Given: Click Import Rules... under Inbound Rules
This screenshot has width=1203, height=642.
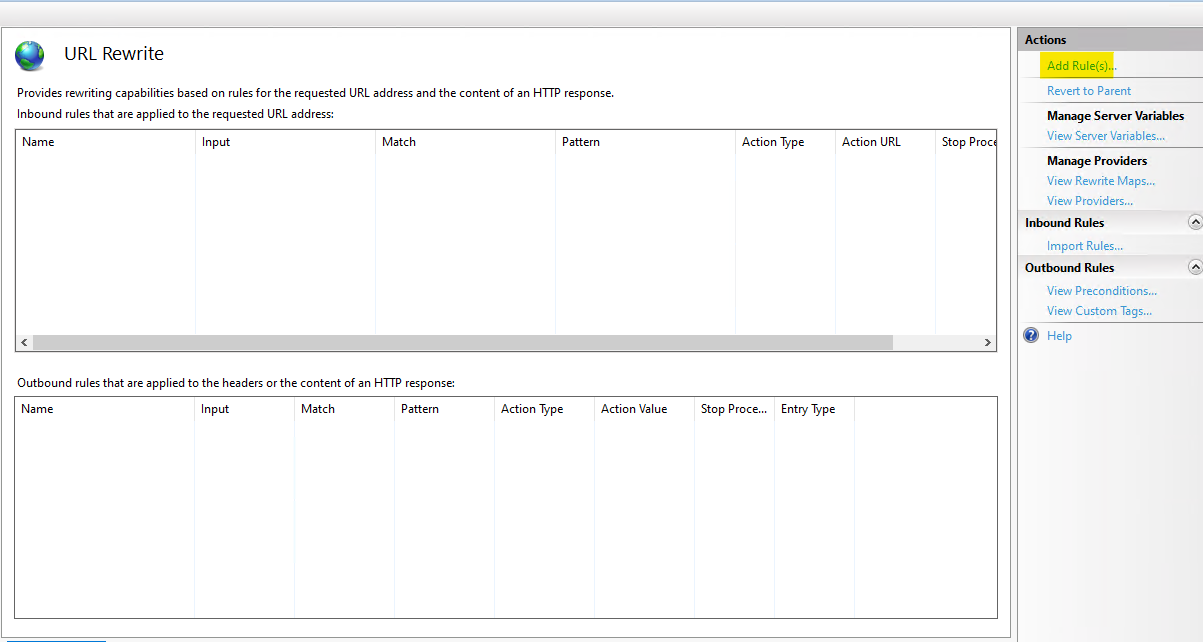Looking at the screenshot, I should pos(1085,246).
